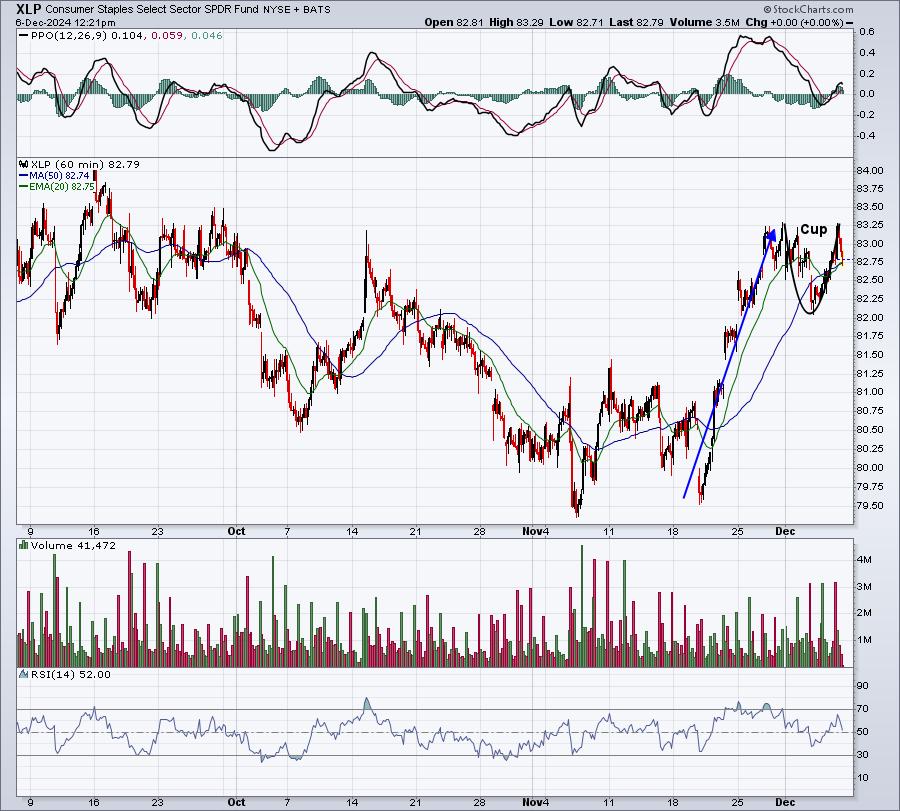This screenshot has height=811, width=900.
Task: Click the 1M volume axis label
Action: [x=864, y=640]
